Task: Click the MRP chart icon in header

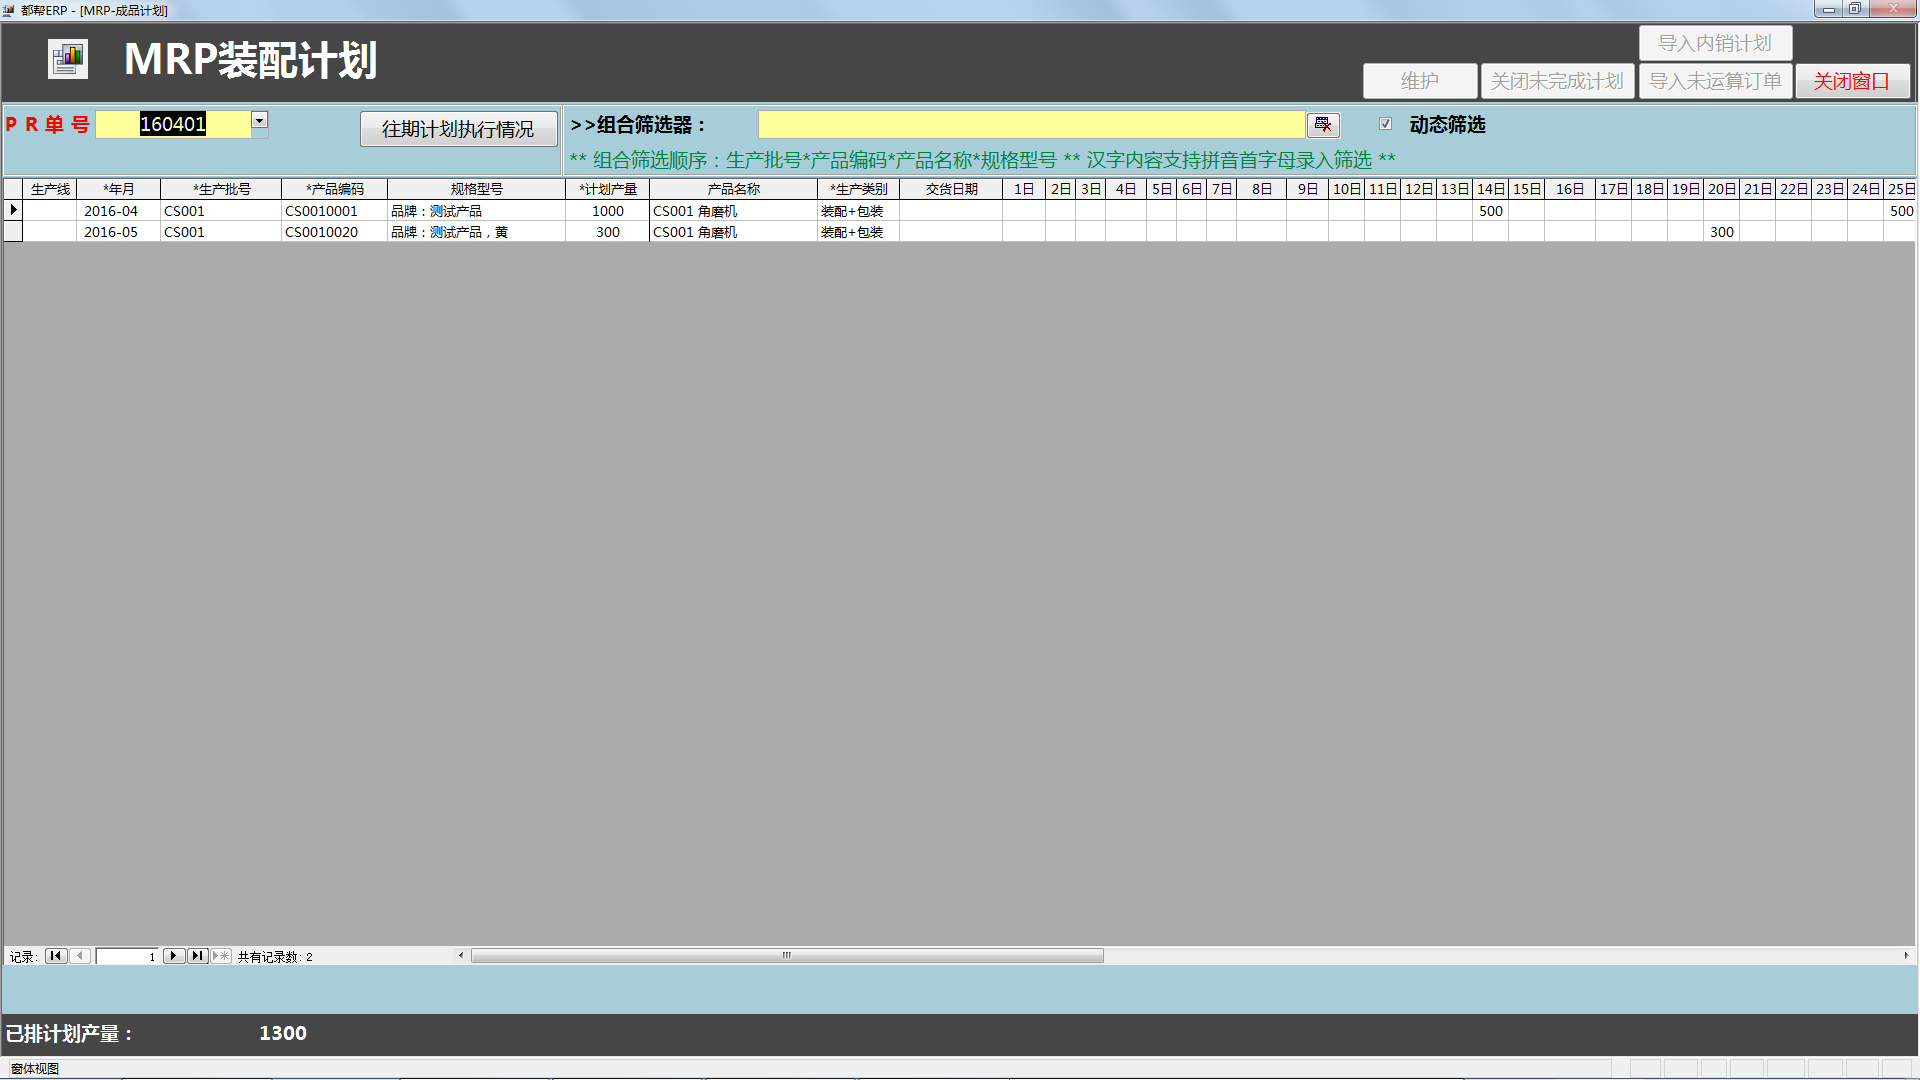Action: (x=68, y=59)
